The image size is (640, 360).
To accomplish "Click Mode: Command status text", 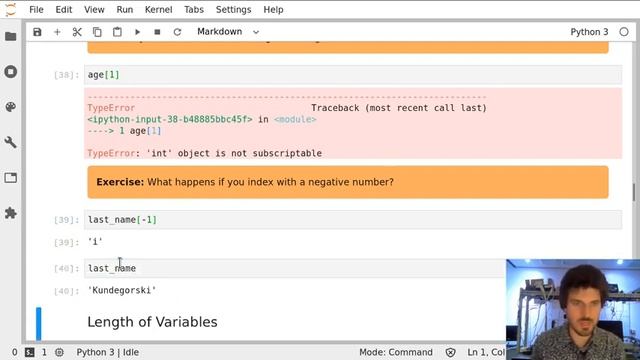I will coord(396,352).
